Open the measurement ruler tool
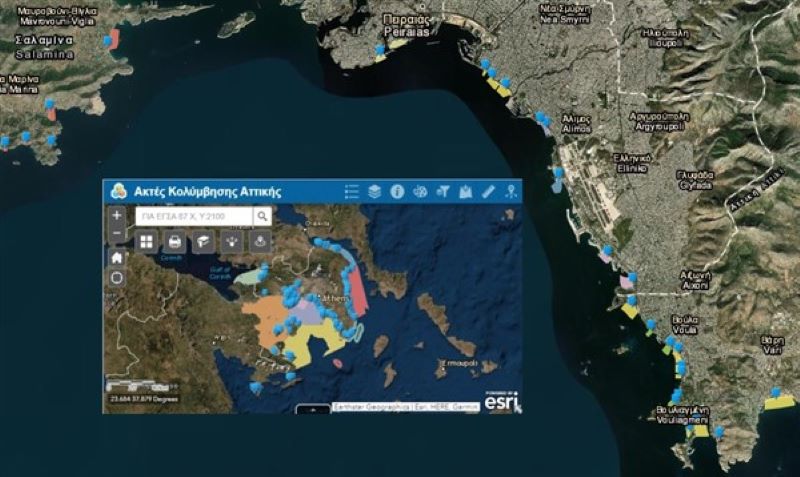The width and height of the screenshot is (800, 477). [x=488, y=191]
